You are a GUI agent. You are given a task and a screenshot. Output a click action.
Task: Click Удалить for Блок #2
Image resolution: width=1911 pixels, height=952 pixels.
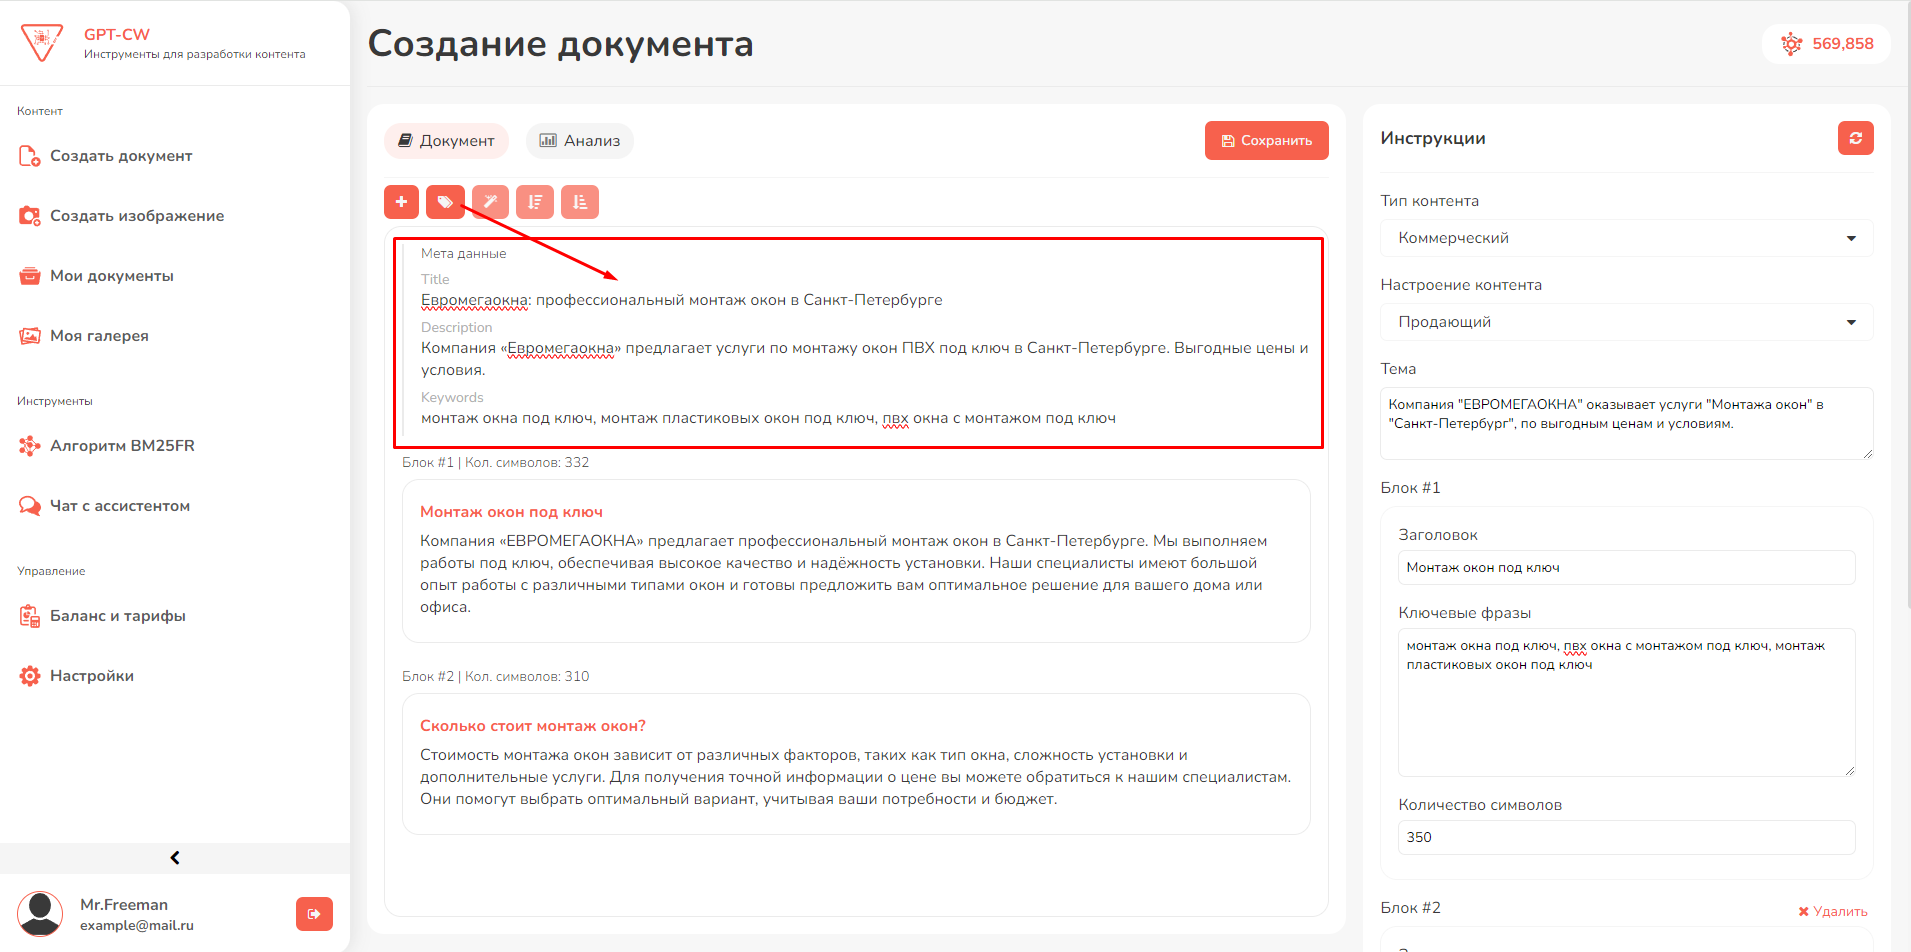pos(1832,911)
